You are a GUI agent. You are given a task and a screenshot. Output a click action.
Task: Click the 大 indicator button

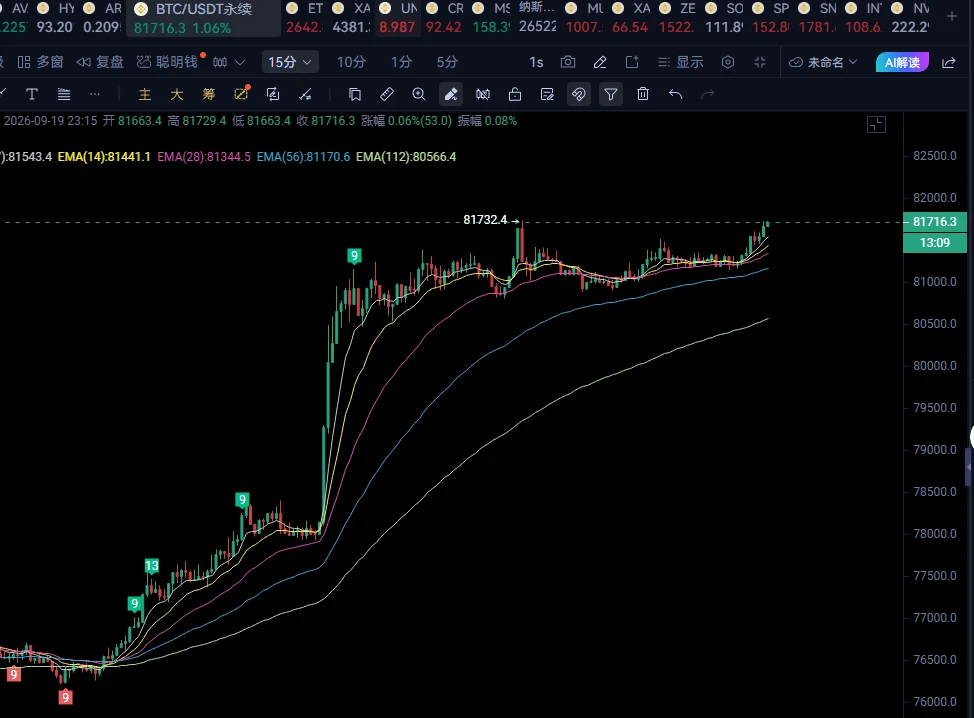pos(177,94)
